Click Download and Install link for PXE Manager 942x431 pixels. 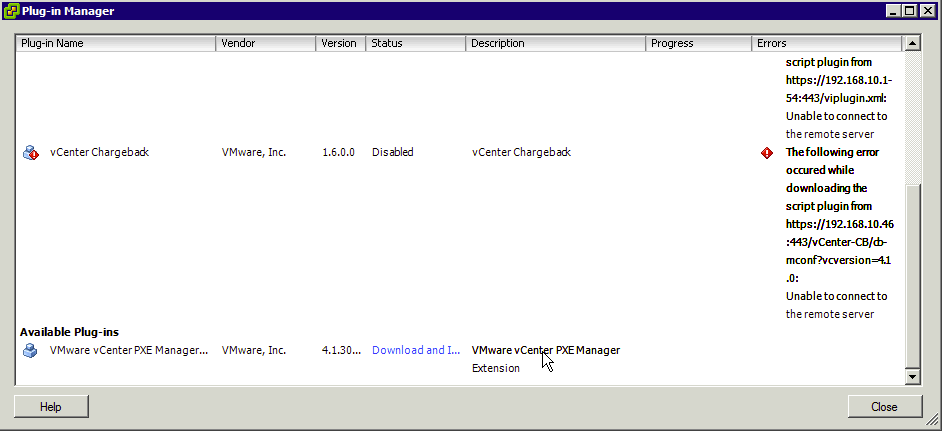point(416,350)
